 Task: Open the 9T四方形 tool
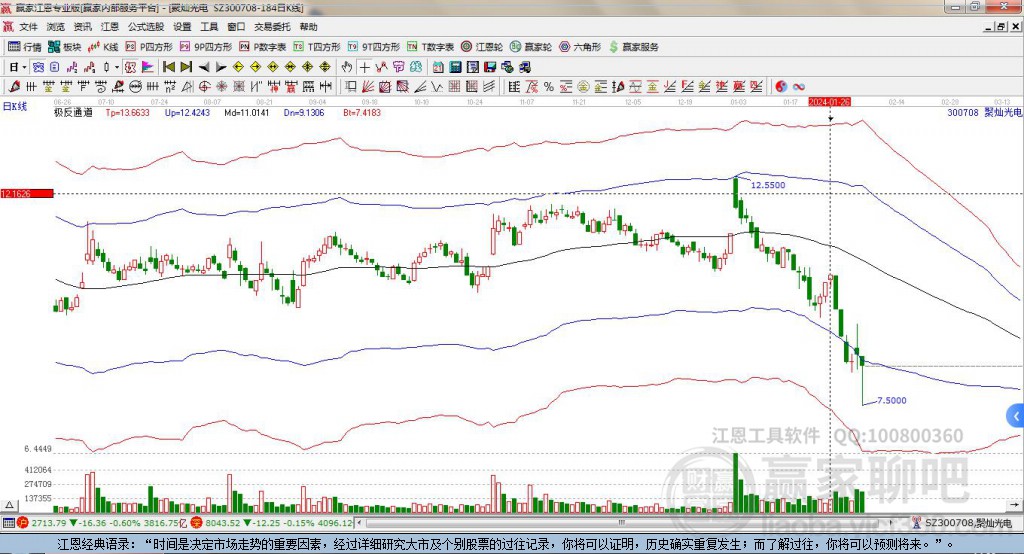374,47
